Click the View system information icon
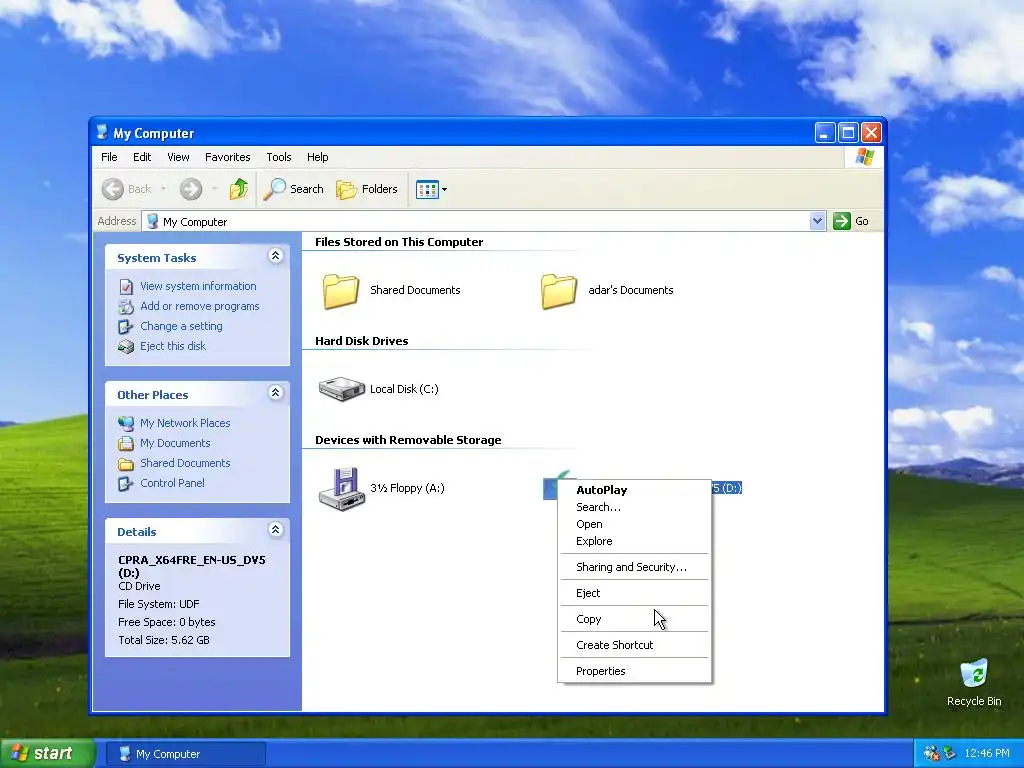Screen dimensions: 1024x768 coord(126,287)
